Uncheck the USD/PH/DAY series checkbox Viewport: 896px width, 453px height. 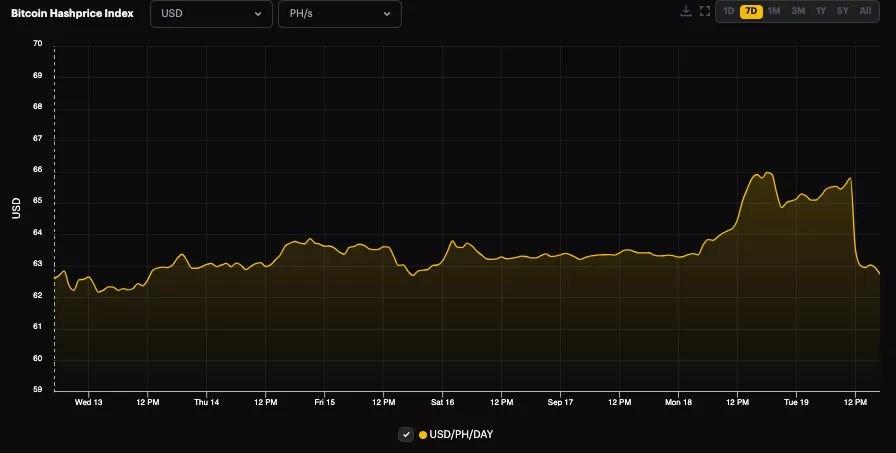tap(405, 434)
